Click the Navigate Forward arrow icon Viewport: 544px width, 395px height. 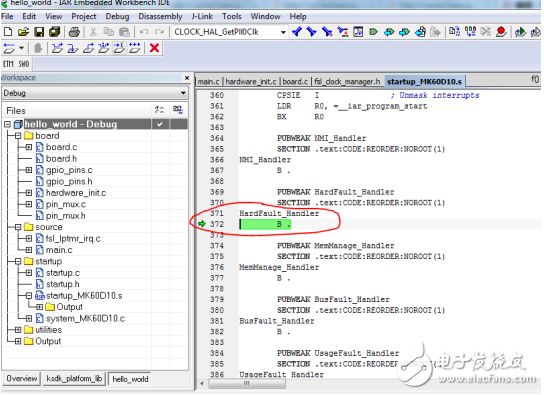pyautogui.click(x=404, y=32)
